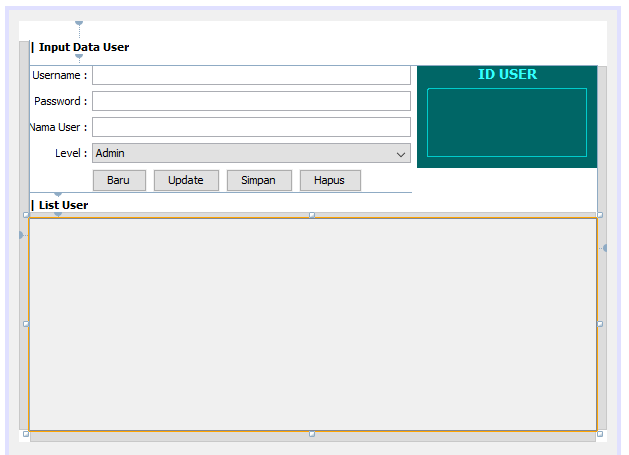Select the ID USER heading label
Viewport: 629px width, 455px height.
[x=507, y=74]
